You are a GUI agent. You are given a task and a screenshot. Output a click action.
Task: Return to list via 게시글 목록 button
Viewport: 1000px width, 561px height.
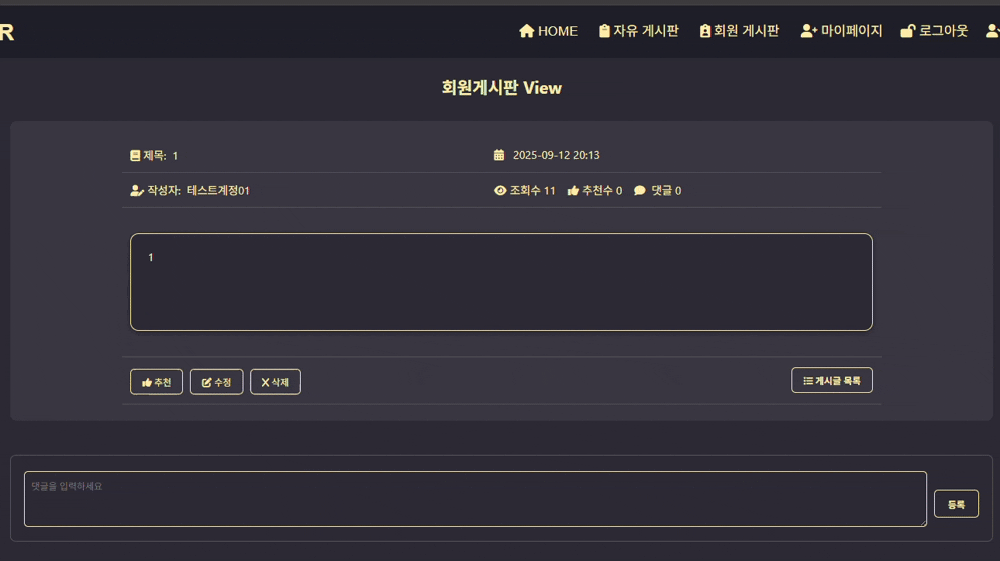click(832, 381)
